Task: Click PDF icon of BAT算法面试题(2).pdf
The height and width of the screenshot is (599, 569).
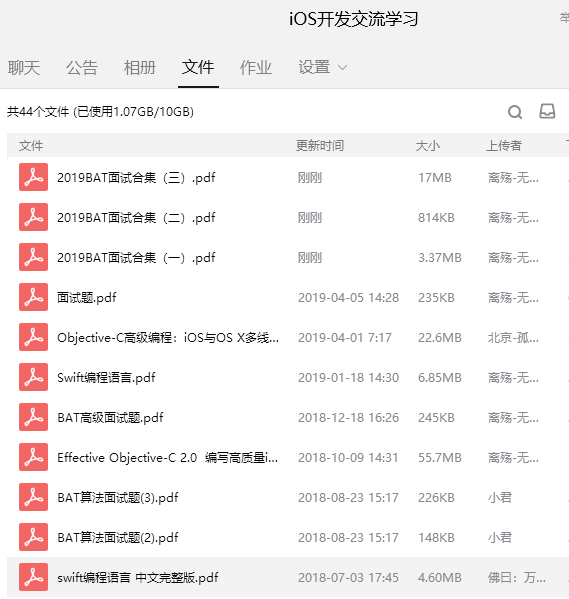Action: pos(34,537)
